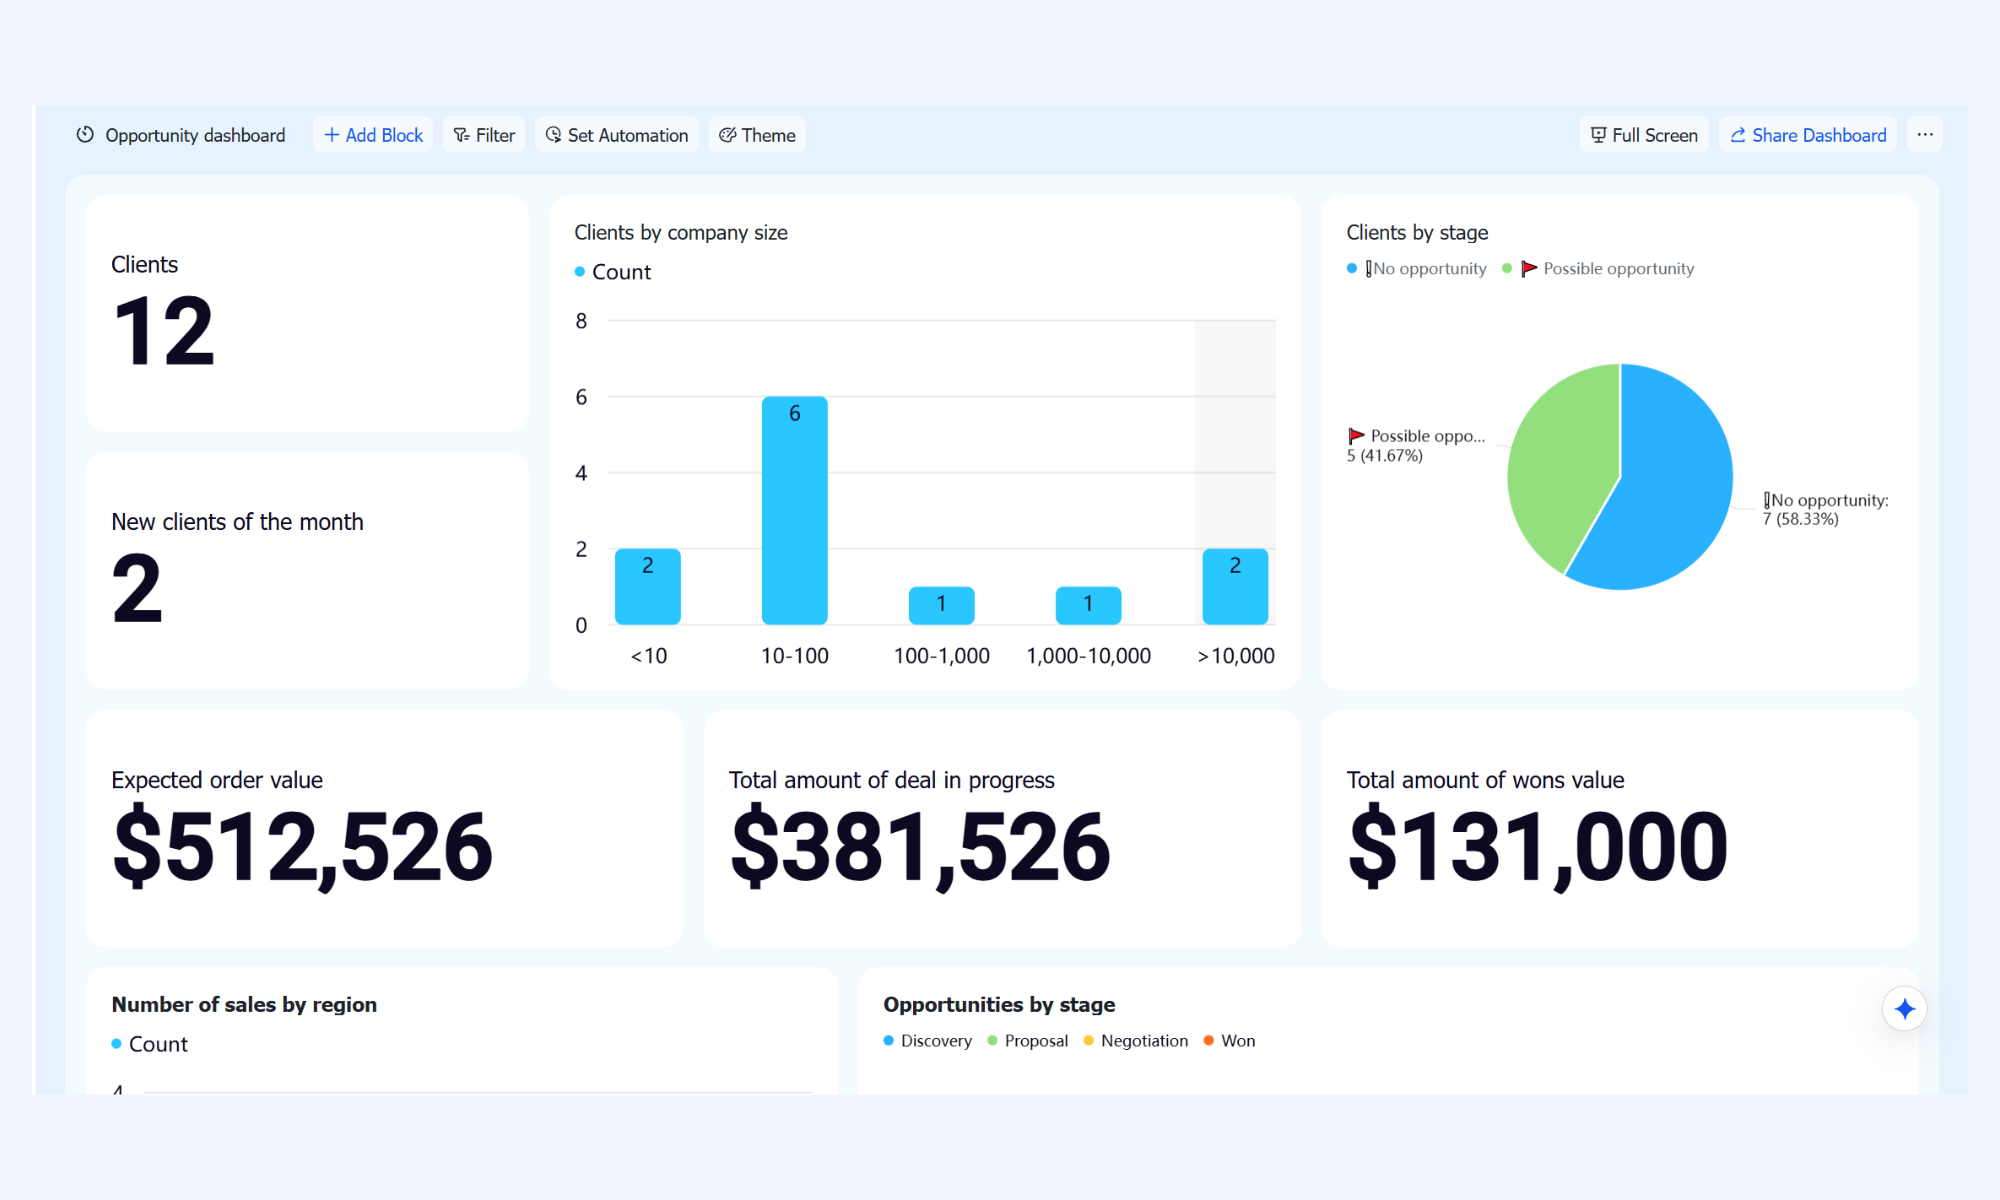Toggle the Proposal legend entry

coord(1027,1041)
